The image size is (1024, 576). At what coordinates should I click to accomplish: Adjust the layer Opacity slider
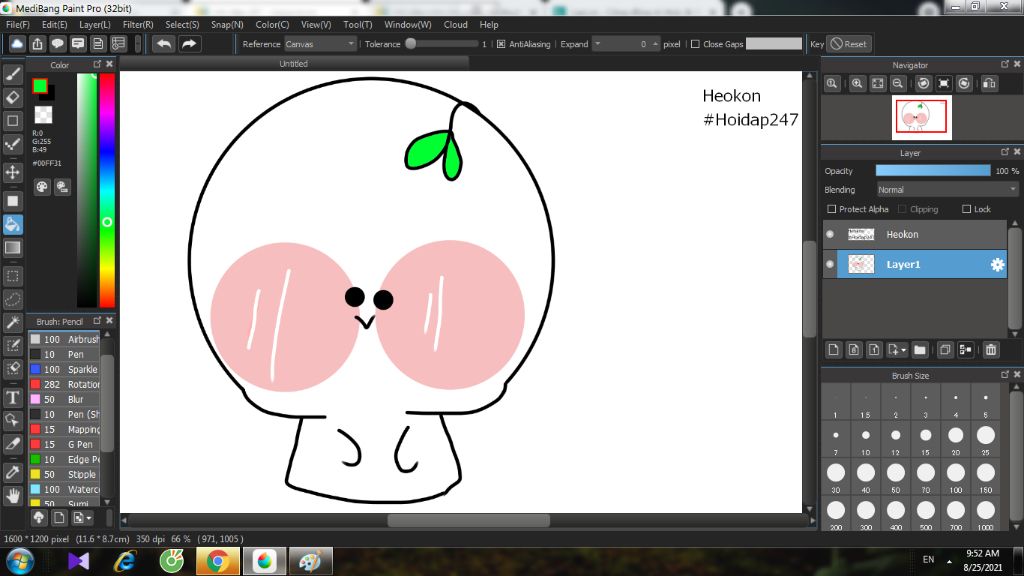pos(933,170)
